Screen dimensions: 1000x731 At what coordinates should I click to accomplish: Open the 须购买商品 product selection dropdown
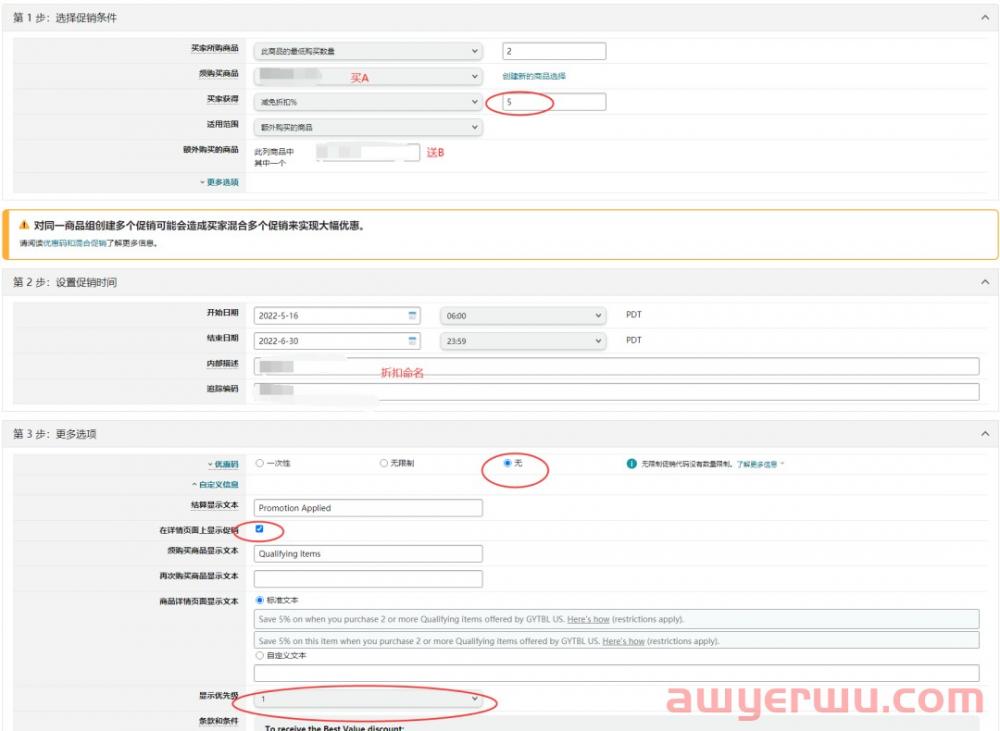point(368,77)
